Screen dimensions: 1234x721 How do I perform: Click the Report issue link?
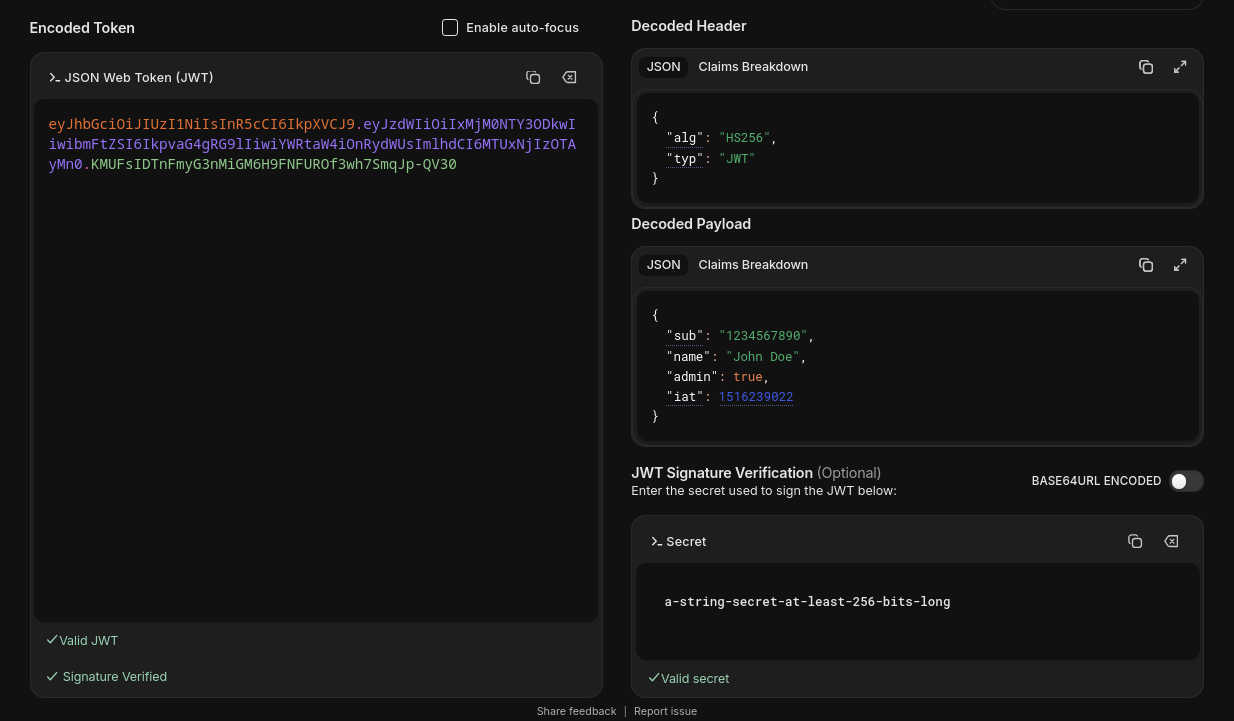pyautogui.click(x=665, y=711)
